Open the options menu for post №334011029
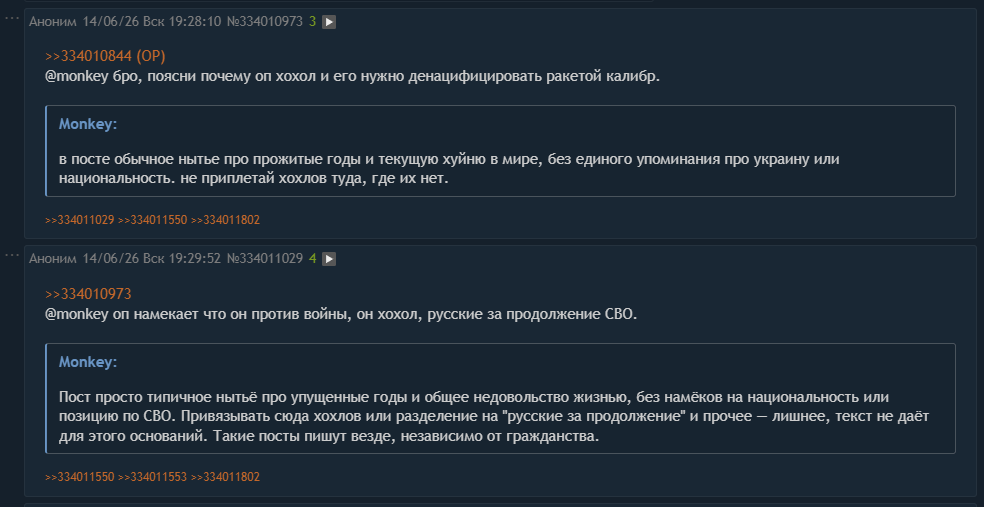 (12, 254)
